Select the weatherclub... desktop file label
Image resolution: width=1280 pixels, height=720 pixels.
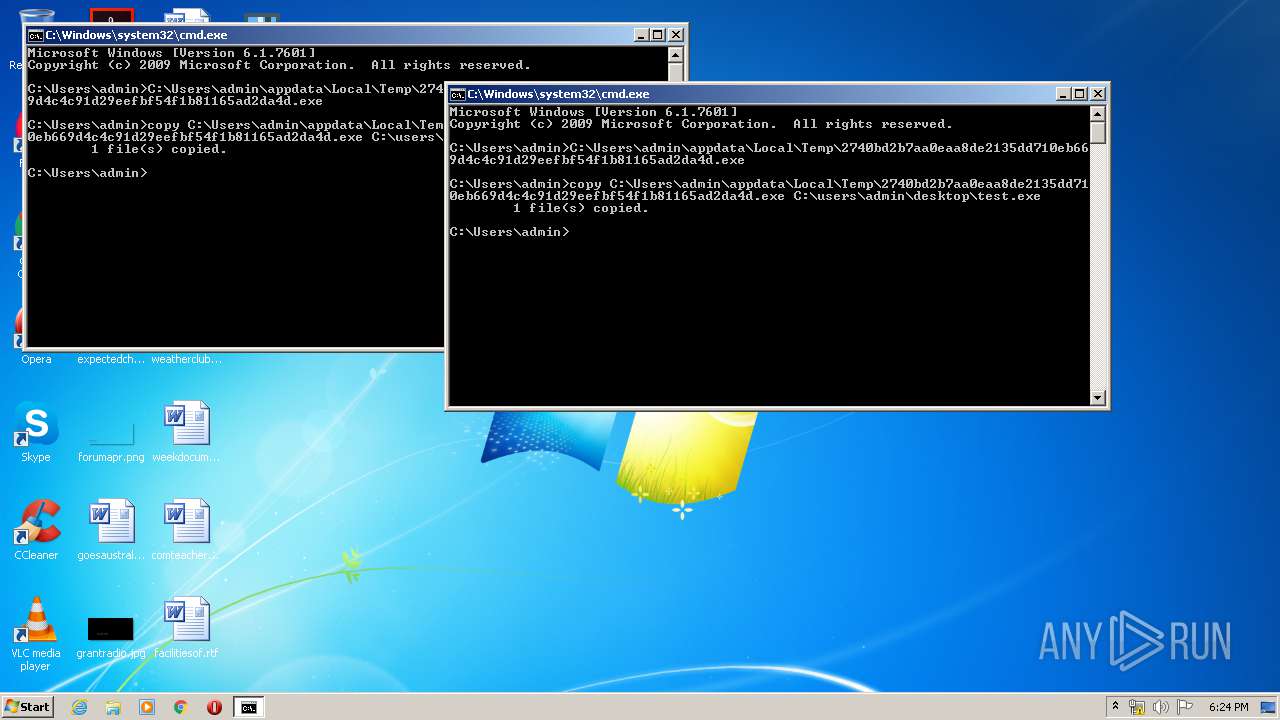pos(186,359)
